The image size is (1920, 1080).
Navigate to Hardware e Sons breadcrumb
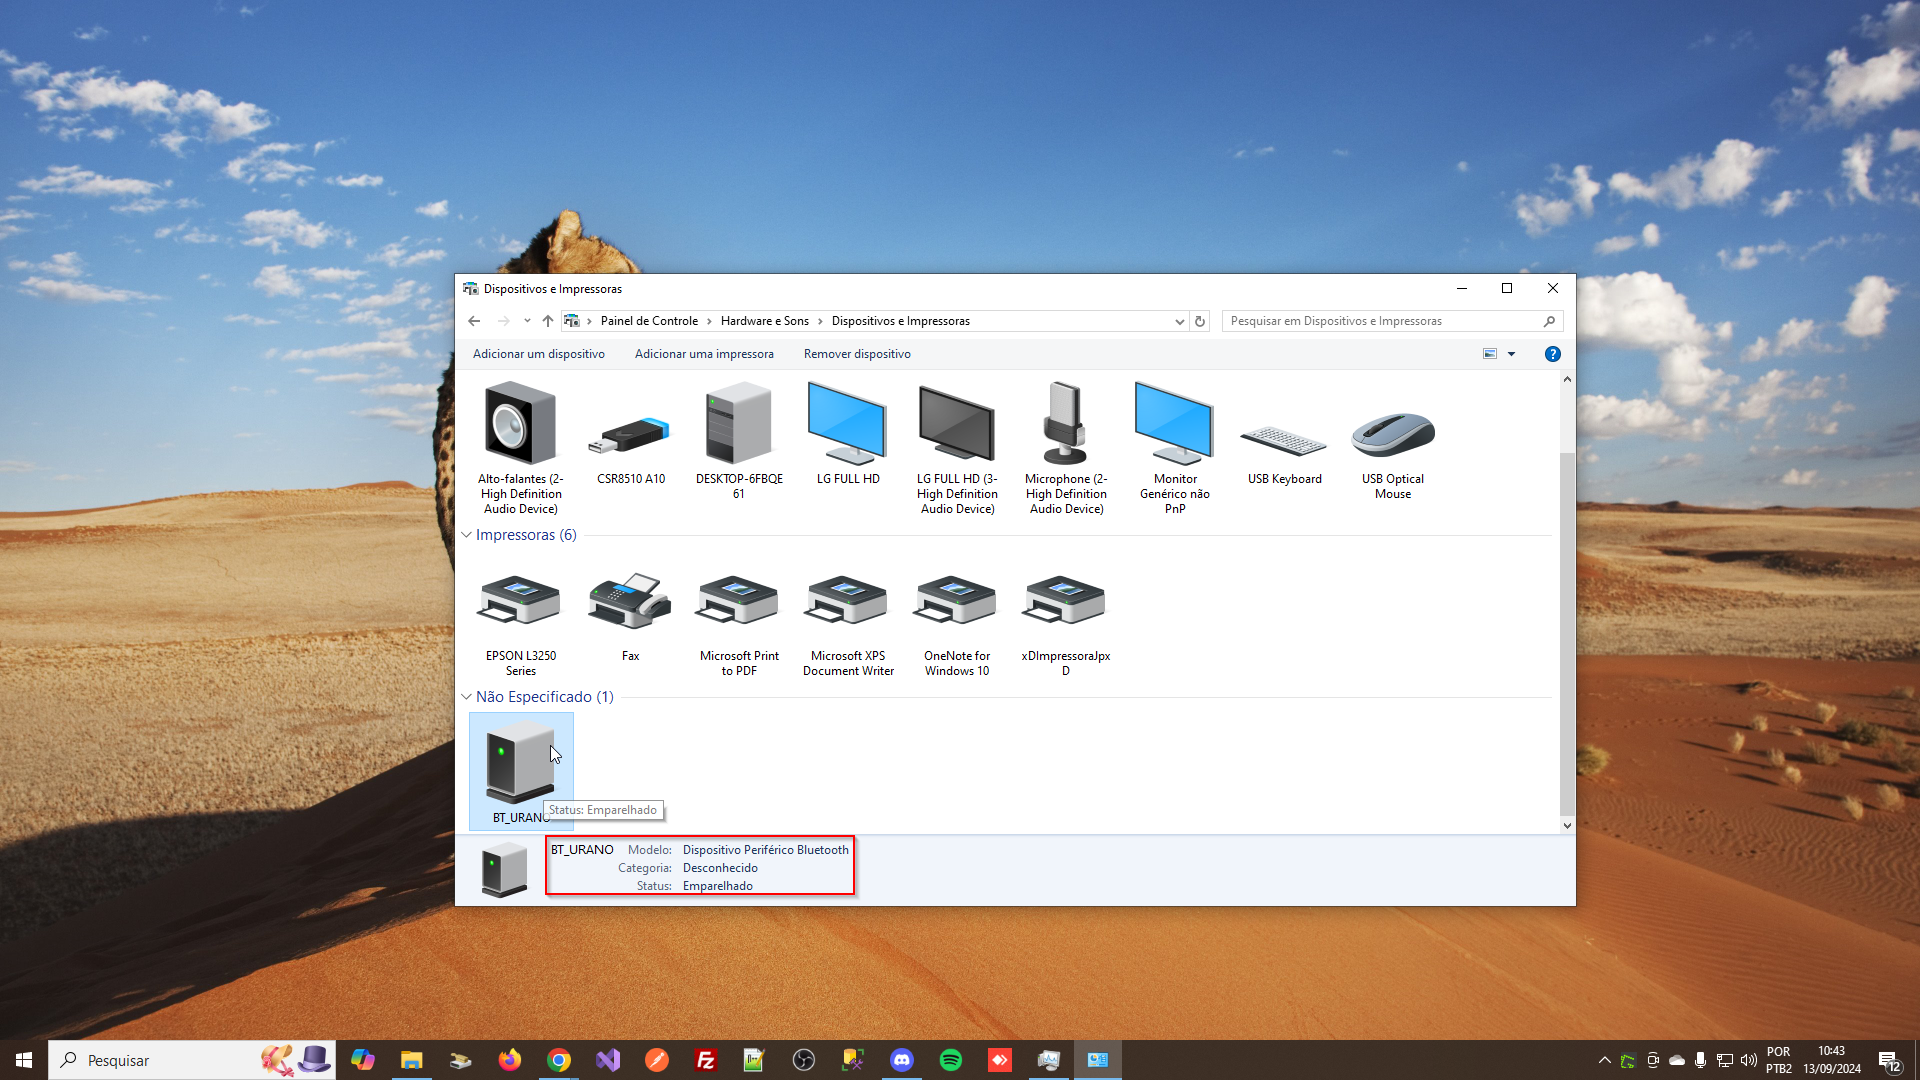[764, 321]
